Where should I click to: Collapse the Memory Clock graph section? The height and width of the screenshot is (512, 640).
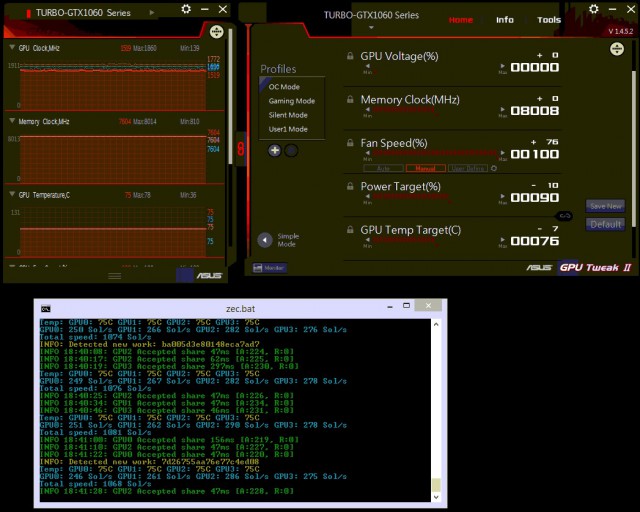coord(12,120)
